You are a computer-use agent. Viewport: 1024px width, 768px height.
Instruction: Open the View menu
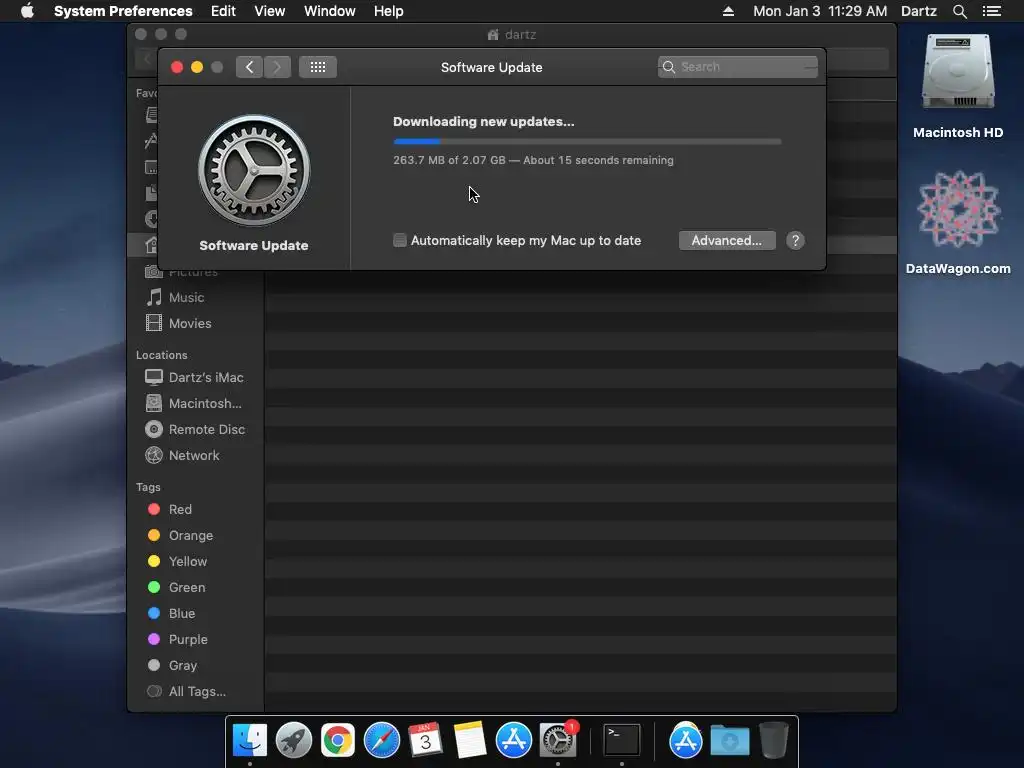(270, 11)
